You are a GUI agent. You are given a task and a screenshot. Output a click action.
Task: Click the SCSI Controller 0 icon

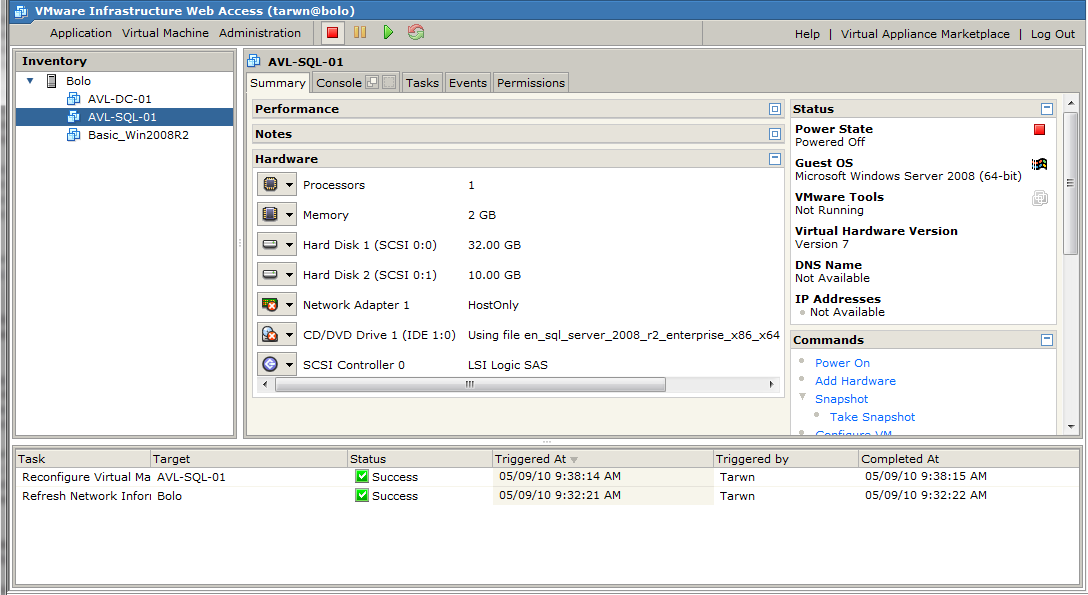(x=270, y=364)
